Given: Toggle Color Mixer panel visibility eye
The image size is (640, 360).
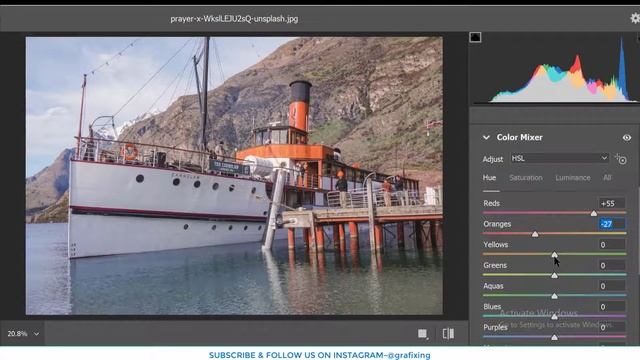Looking at the screenshot, I should (x=627, y=138).
